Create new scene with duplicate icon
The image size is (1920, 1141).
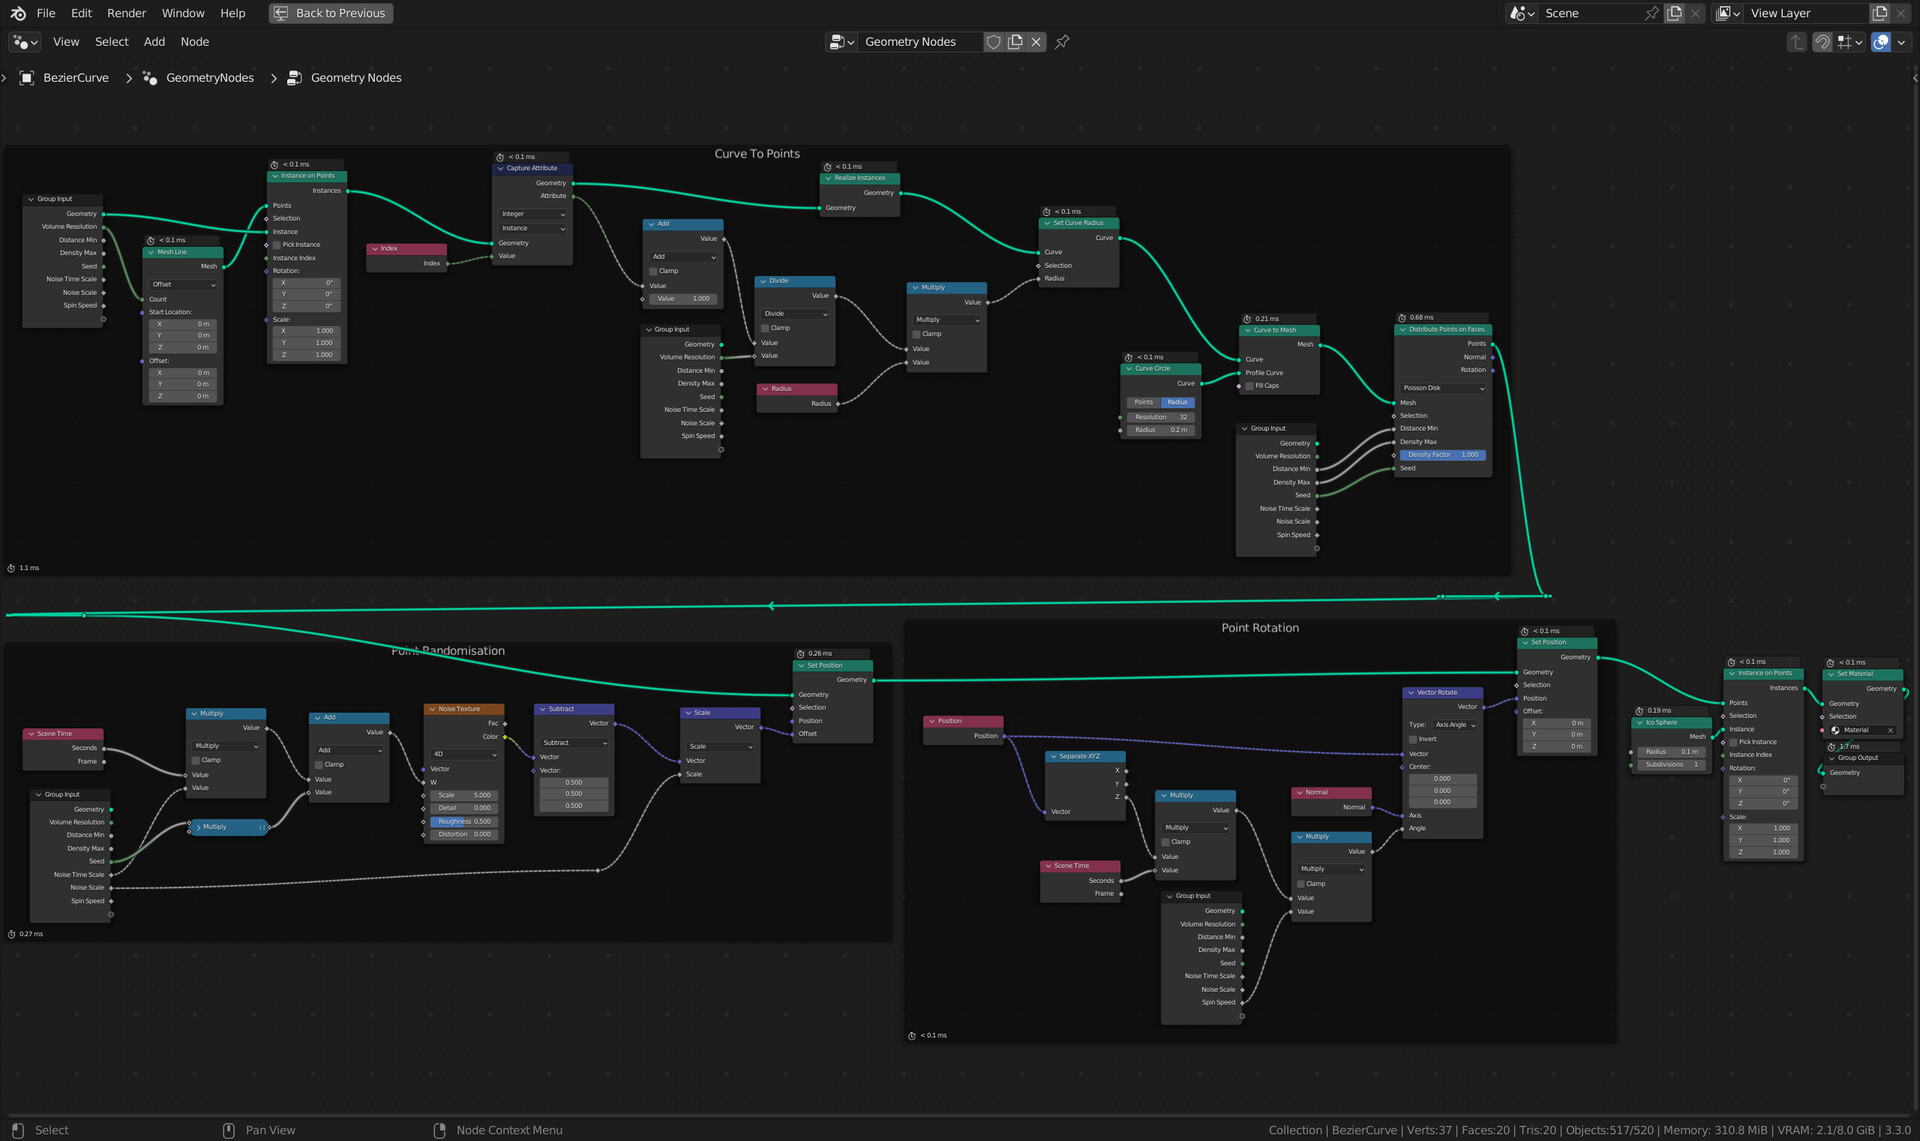click(x=1674, y=13)
